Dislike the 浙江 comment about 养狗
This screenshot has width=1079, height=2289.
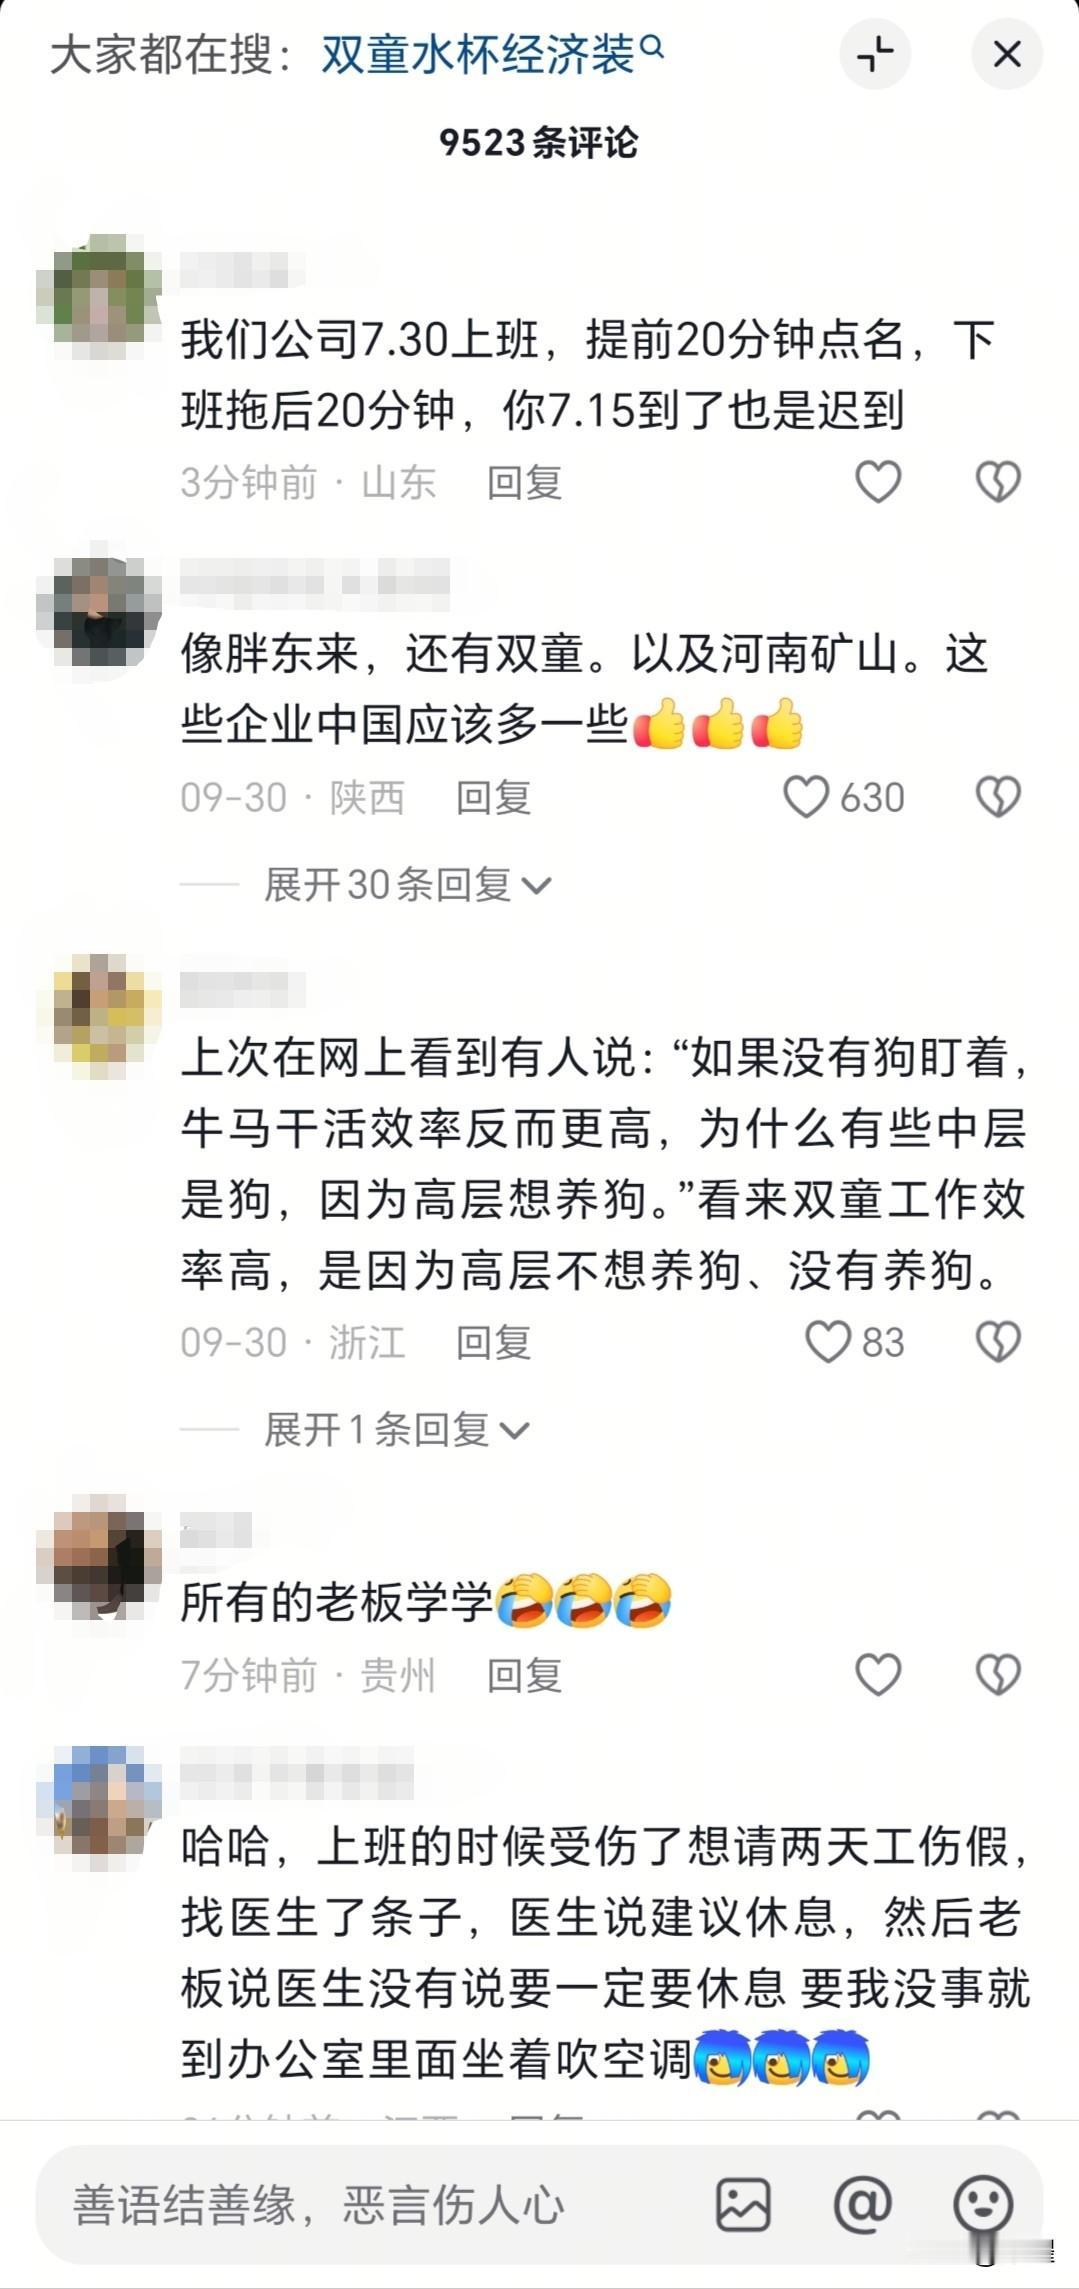click(x=998, y=1342)
